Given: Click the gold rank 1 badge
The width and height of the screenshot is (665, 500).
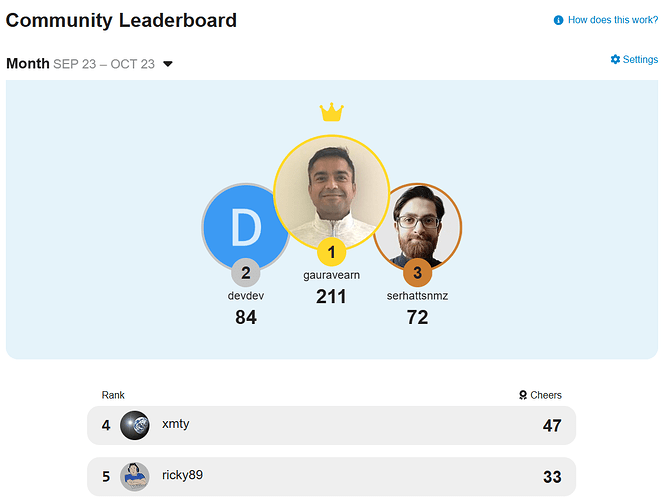Looking at the screenshot, I should point(331,252).
